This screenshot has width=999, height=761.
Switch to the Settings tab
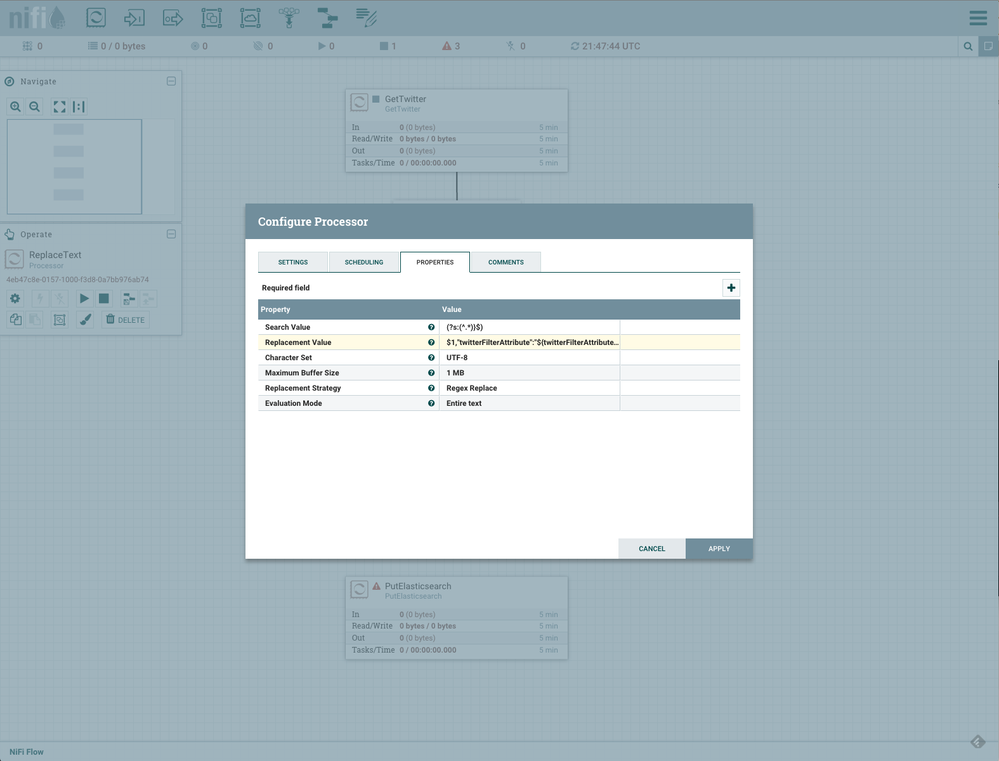[293, 262]
